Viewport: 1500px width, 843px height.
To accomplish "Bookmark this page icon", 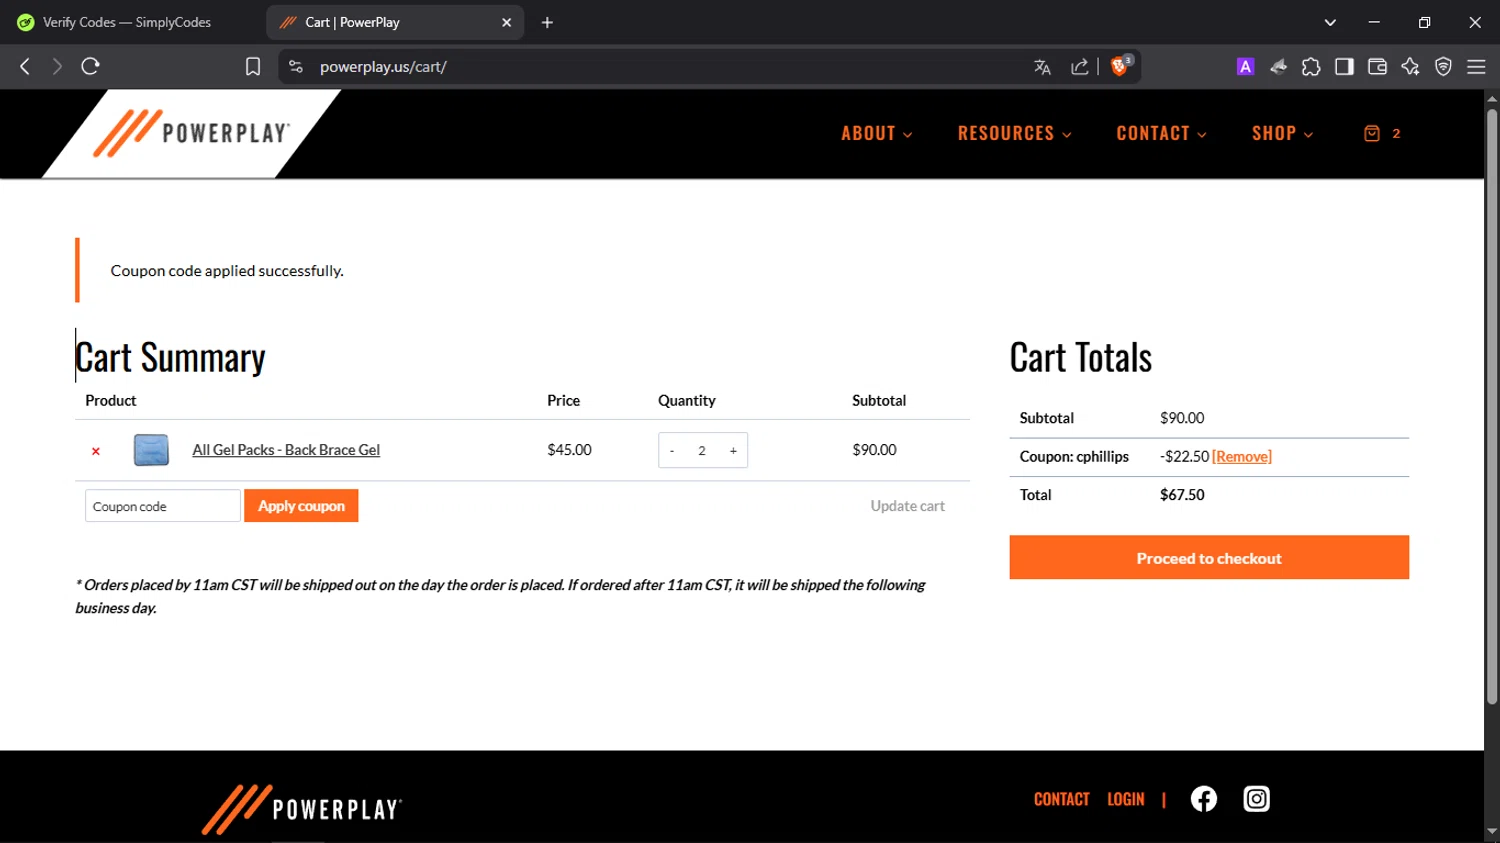I will [x=253, y=67].
